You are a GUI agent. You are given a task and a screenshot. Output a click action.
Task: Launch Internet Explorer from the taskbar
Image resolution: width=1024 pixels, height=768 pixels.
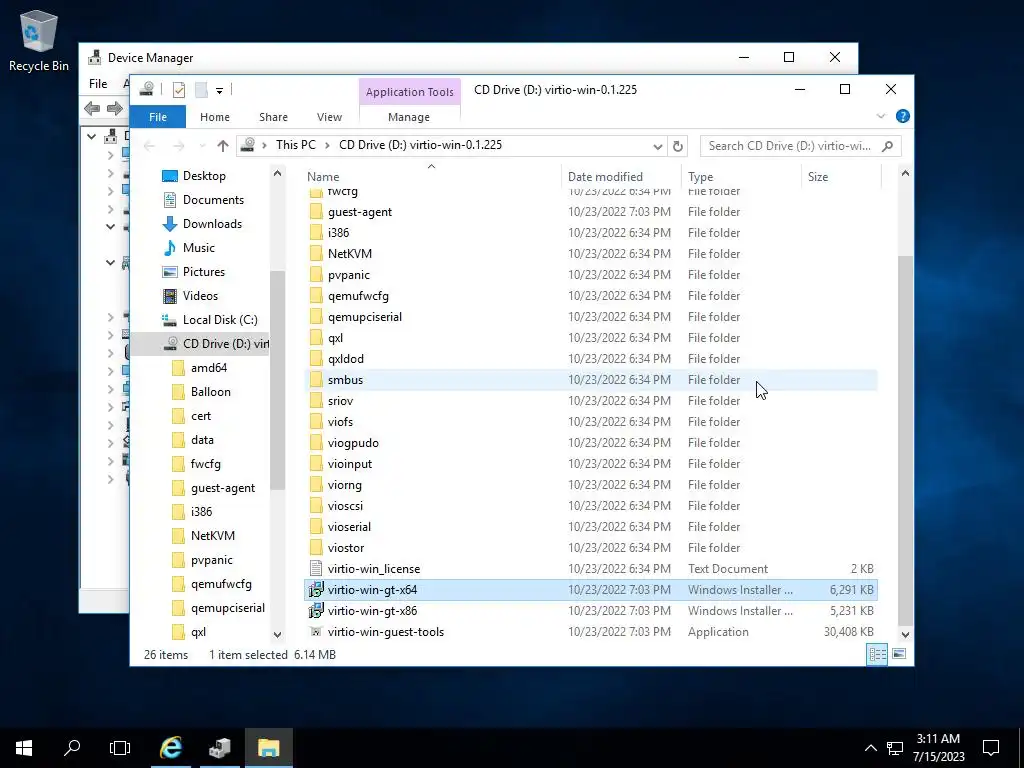[171, 748]
